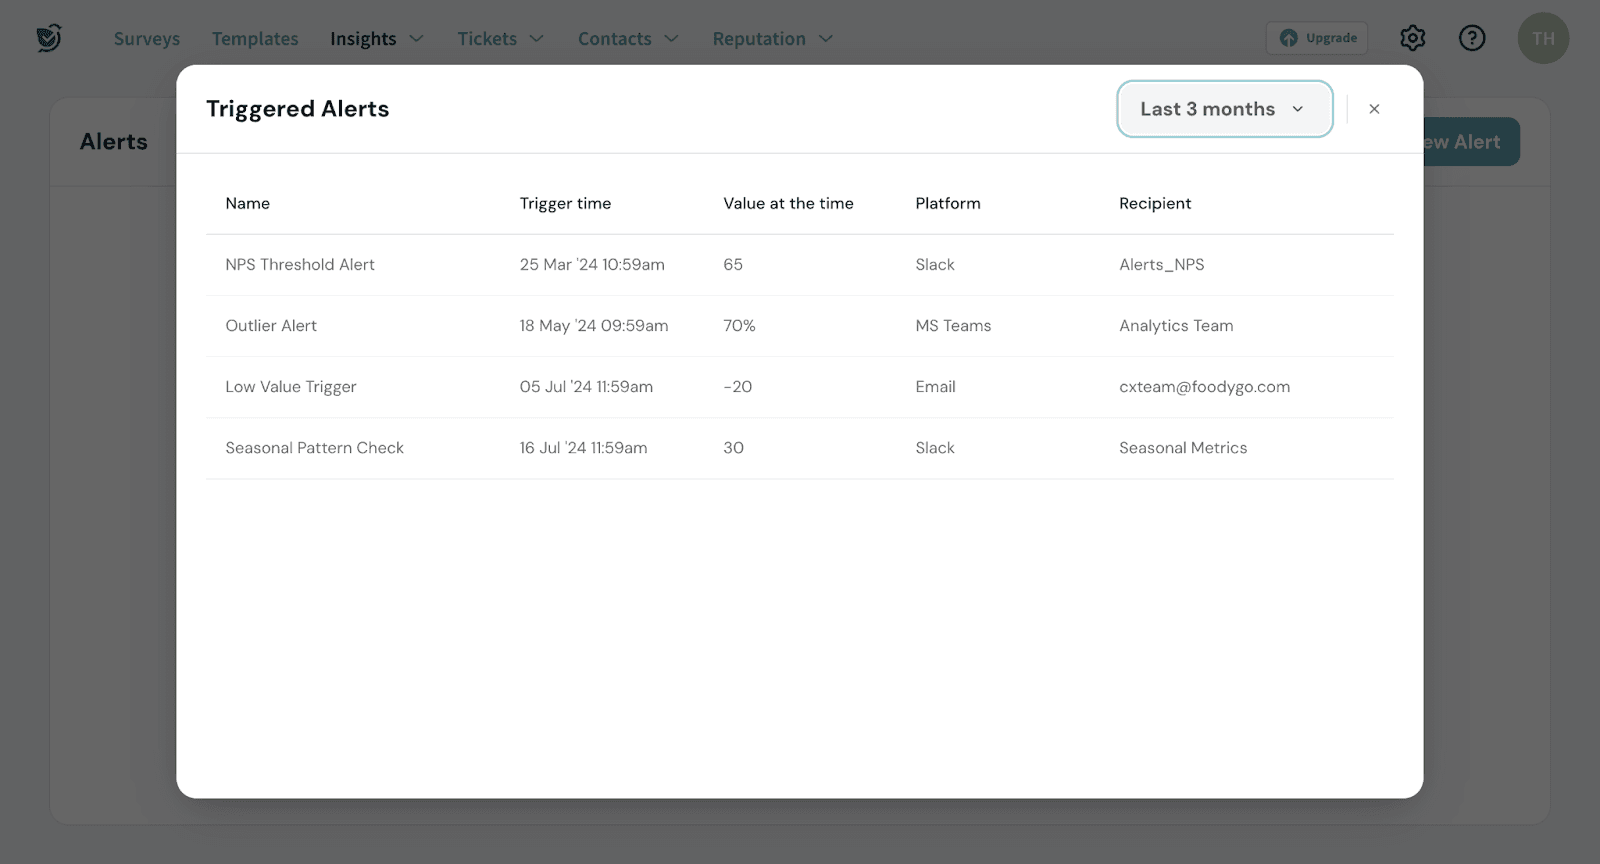Close the Triggered Alerts dialog
Image resolution: width=1600 pixels, height=864 pixels.
coord(1374,109)
